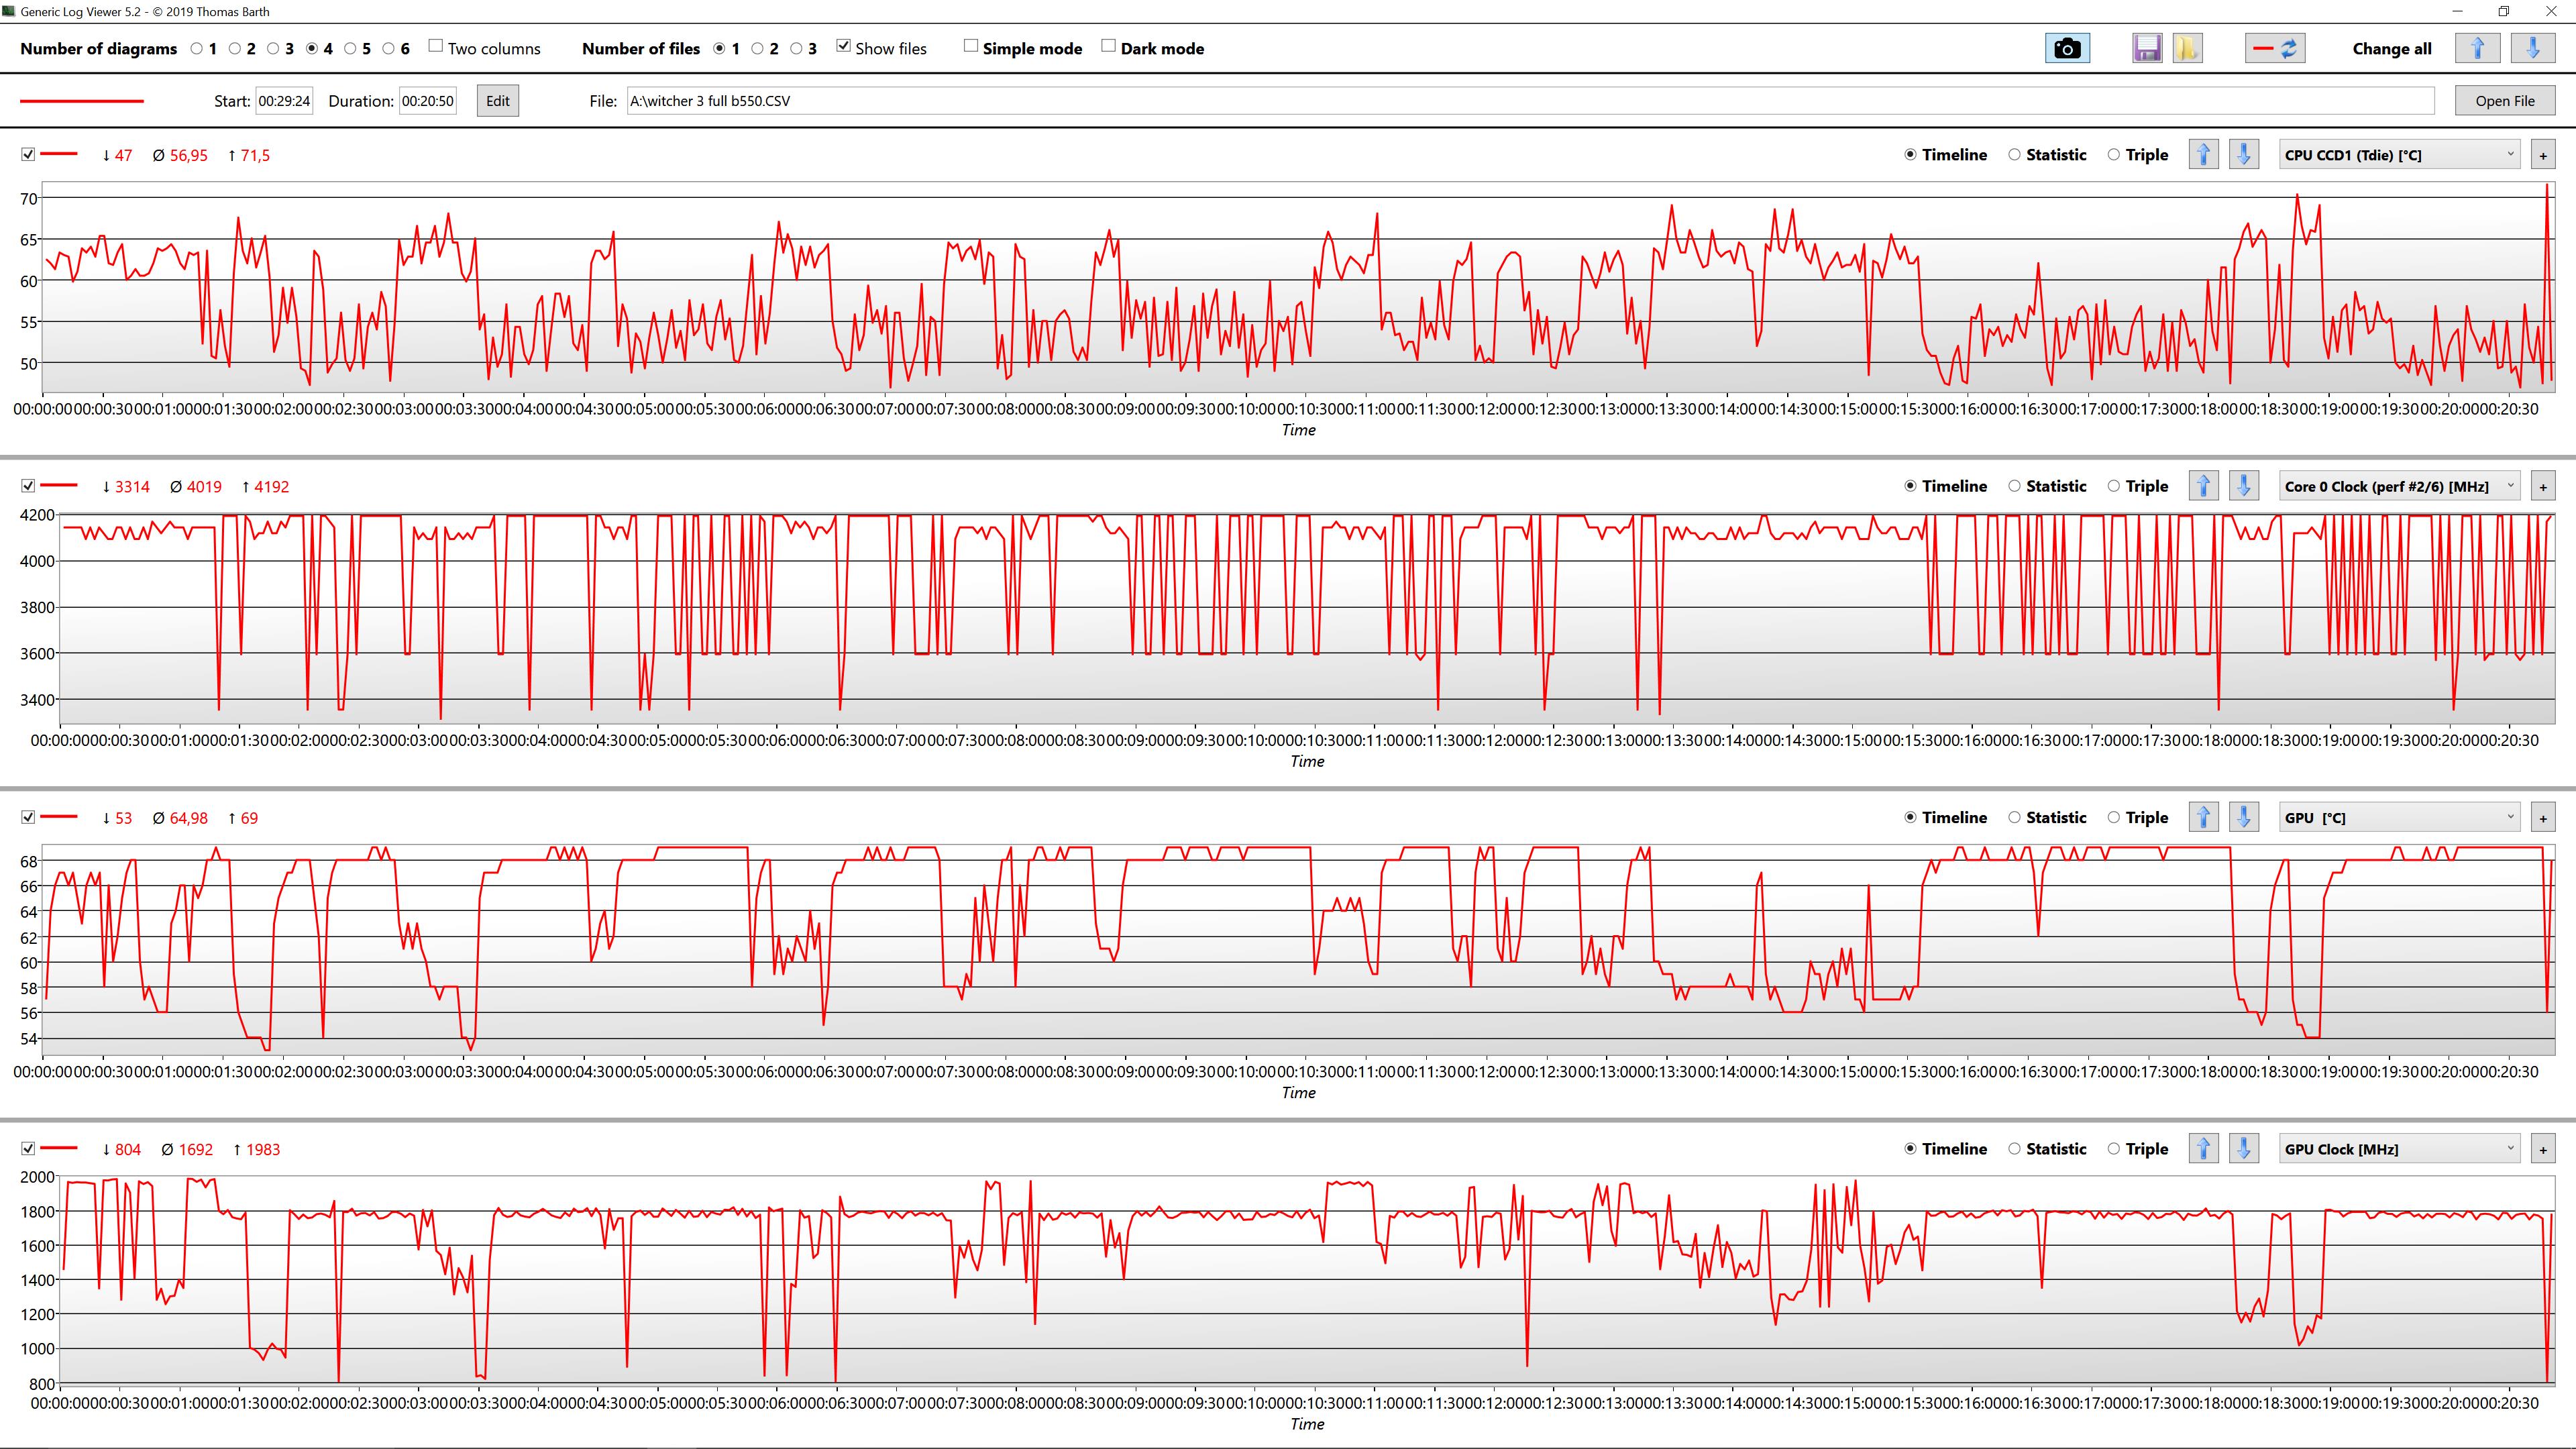Enable Simple mode checkbox

[x=971, y=46]
